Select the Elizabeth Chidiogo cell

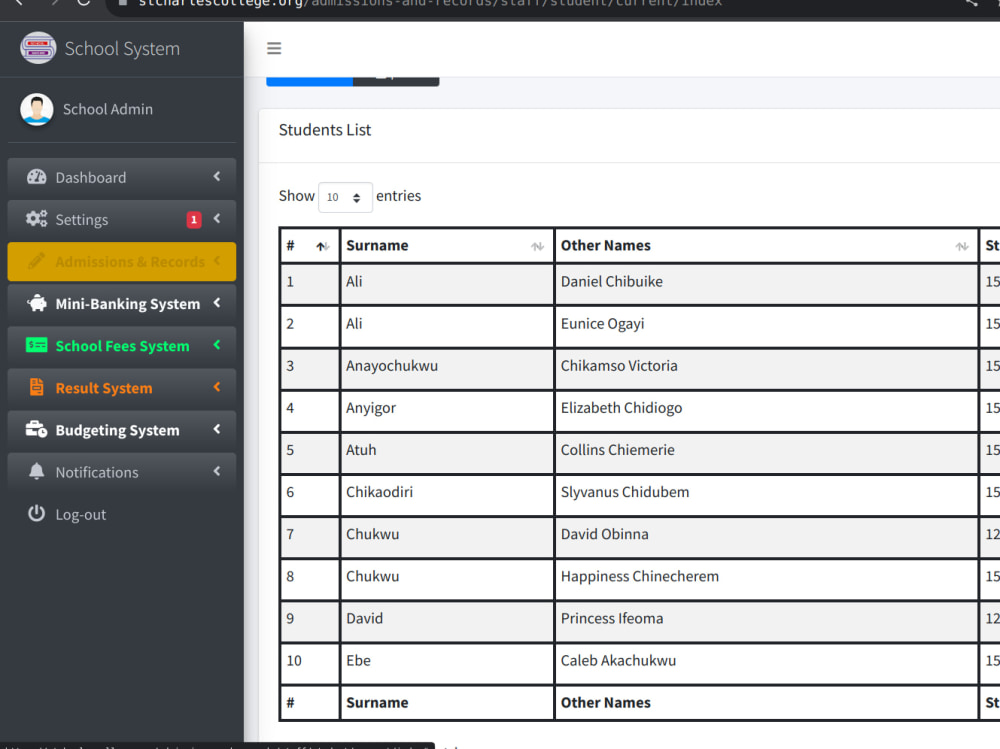click(x=766, y=408)
